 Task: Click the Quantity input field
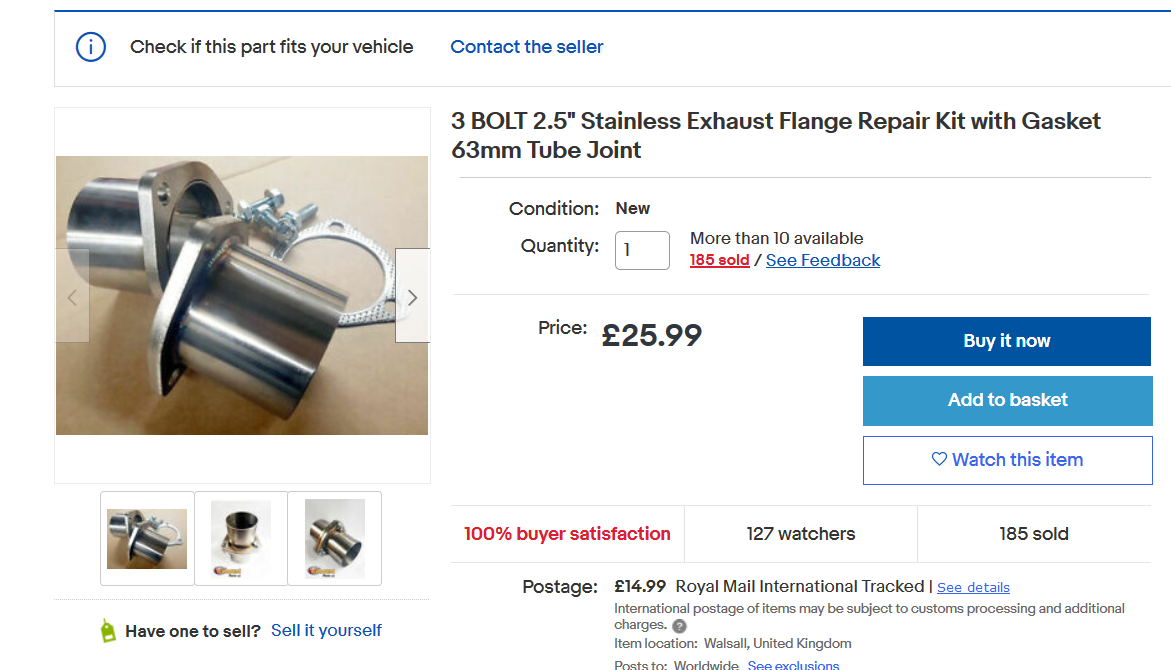pos(642,250)
